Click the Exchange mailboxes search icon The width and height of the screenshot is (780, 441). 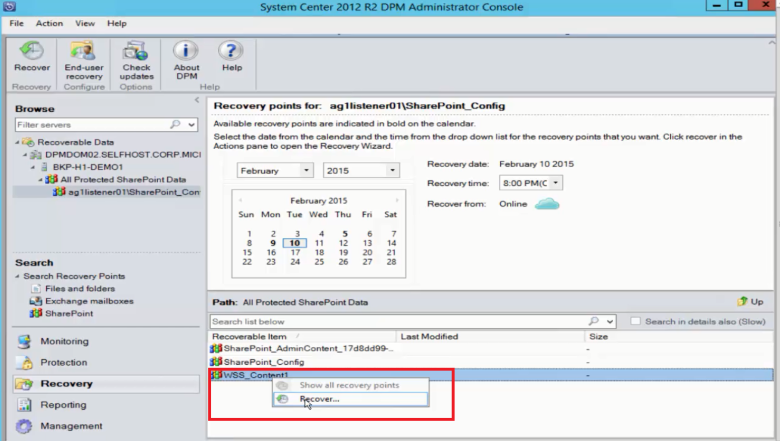[35, 301]
